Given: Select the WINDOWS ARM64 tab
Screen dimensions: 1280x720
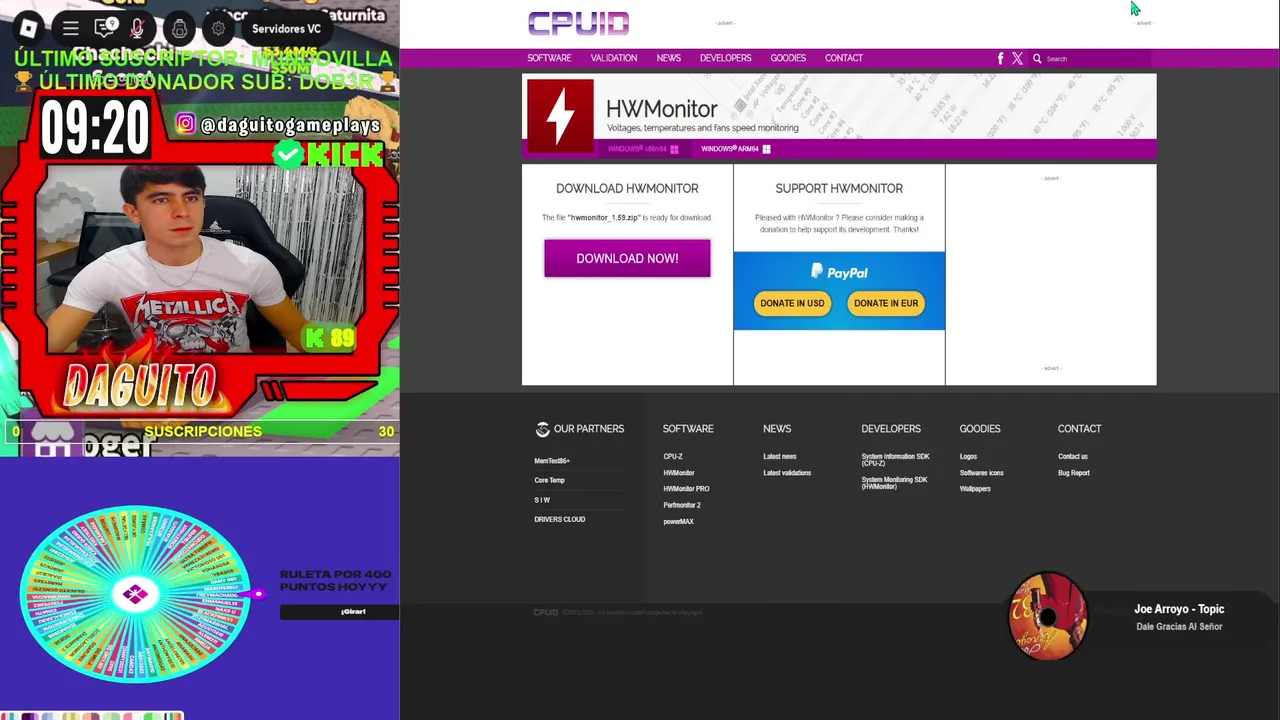Looking at the screenshot, I should [x=736, y=149].
